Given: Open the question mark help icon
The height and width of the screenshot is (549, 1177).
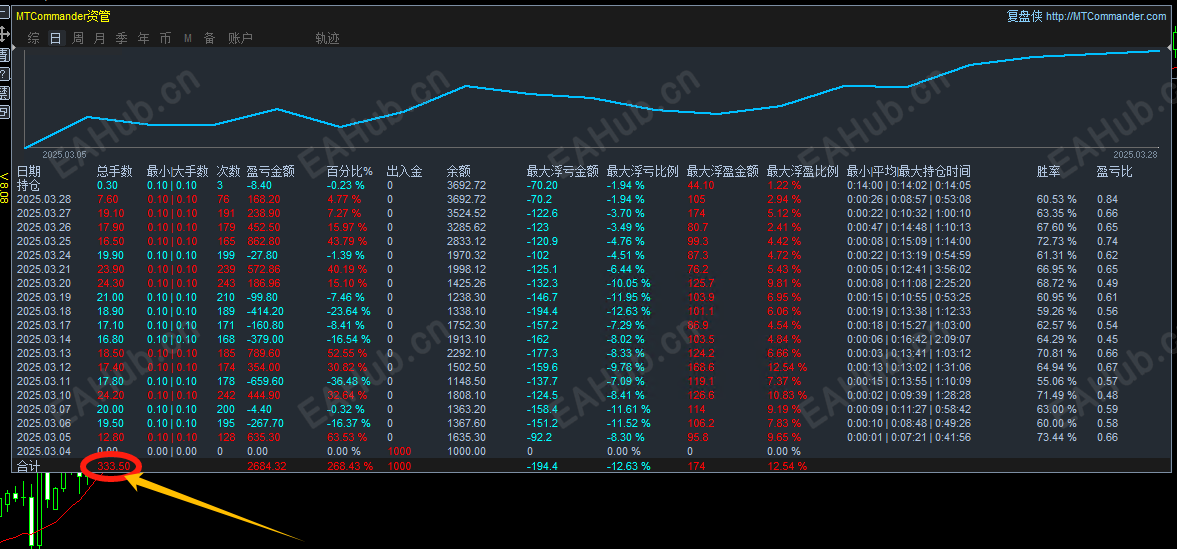Looking at the screenshot, I should pos(4,74).
